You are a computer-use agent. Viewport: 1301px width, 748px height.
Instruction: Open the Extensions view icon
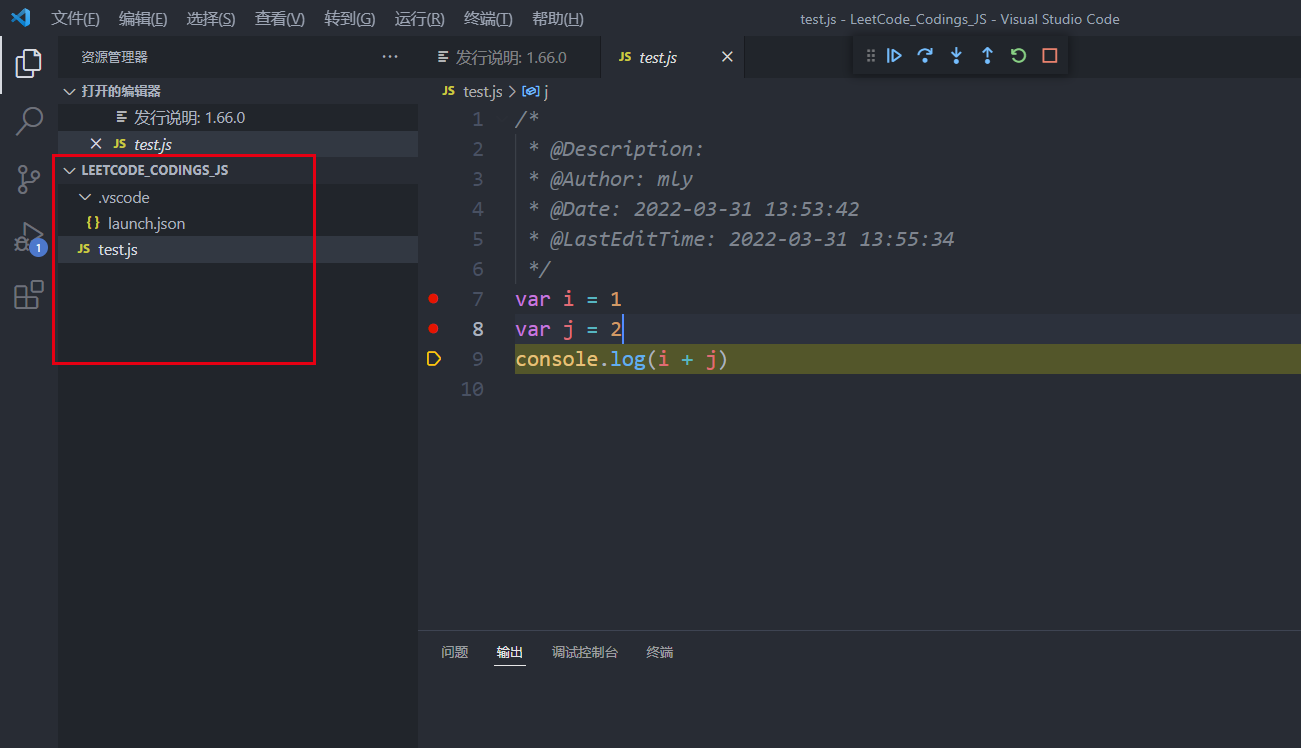[x=29, y=295]
